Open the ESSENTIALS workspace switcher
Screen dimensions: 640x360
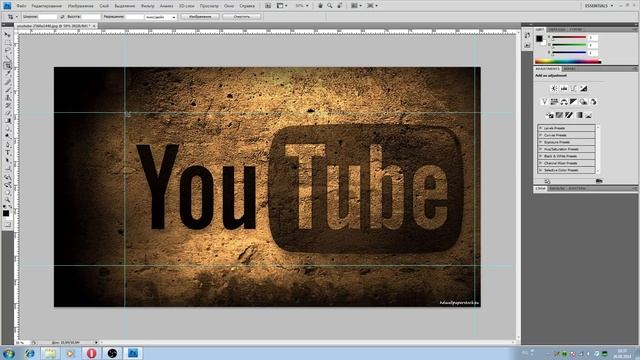click(599, 6)
